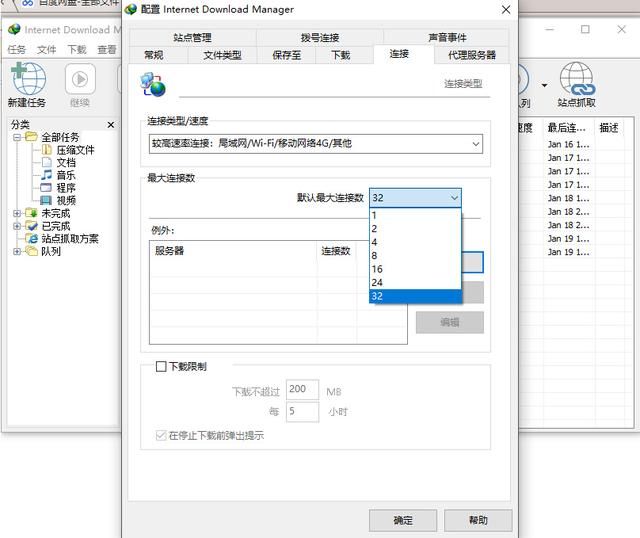Click 下载不超过 MB input field

(x=302, y=389)
